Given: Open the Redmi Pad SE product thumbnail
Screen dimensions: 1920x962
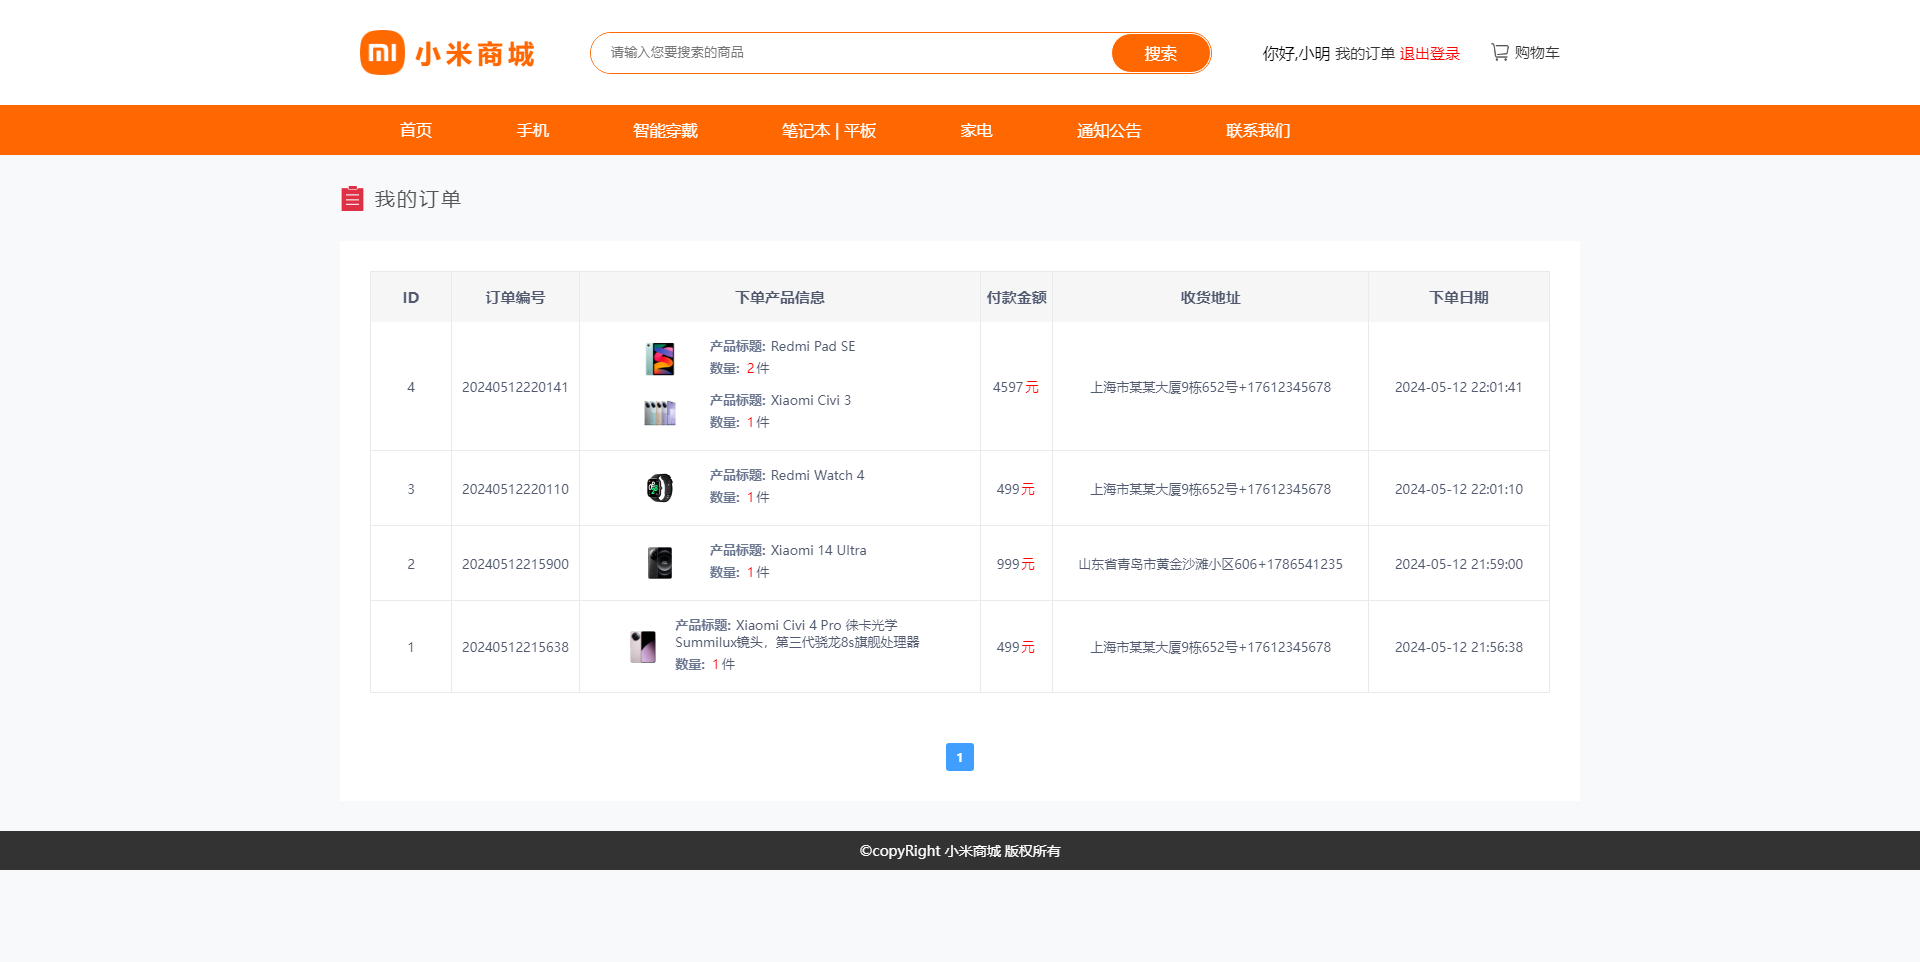Looking at the screenshot, I should [x=660, y=358].
